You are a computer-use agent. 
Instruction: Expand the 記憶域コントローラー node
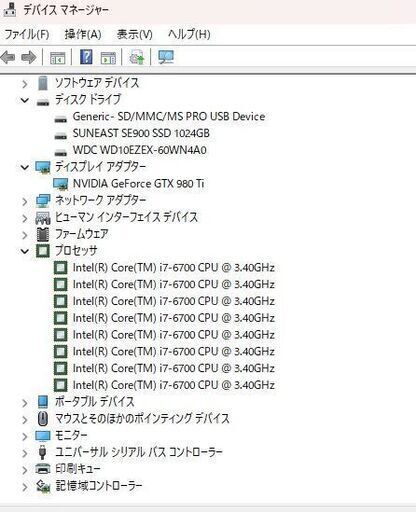click(x=24, y=486)
